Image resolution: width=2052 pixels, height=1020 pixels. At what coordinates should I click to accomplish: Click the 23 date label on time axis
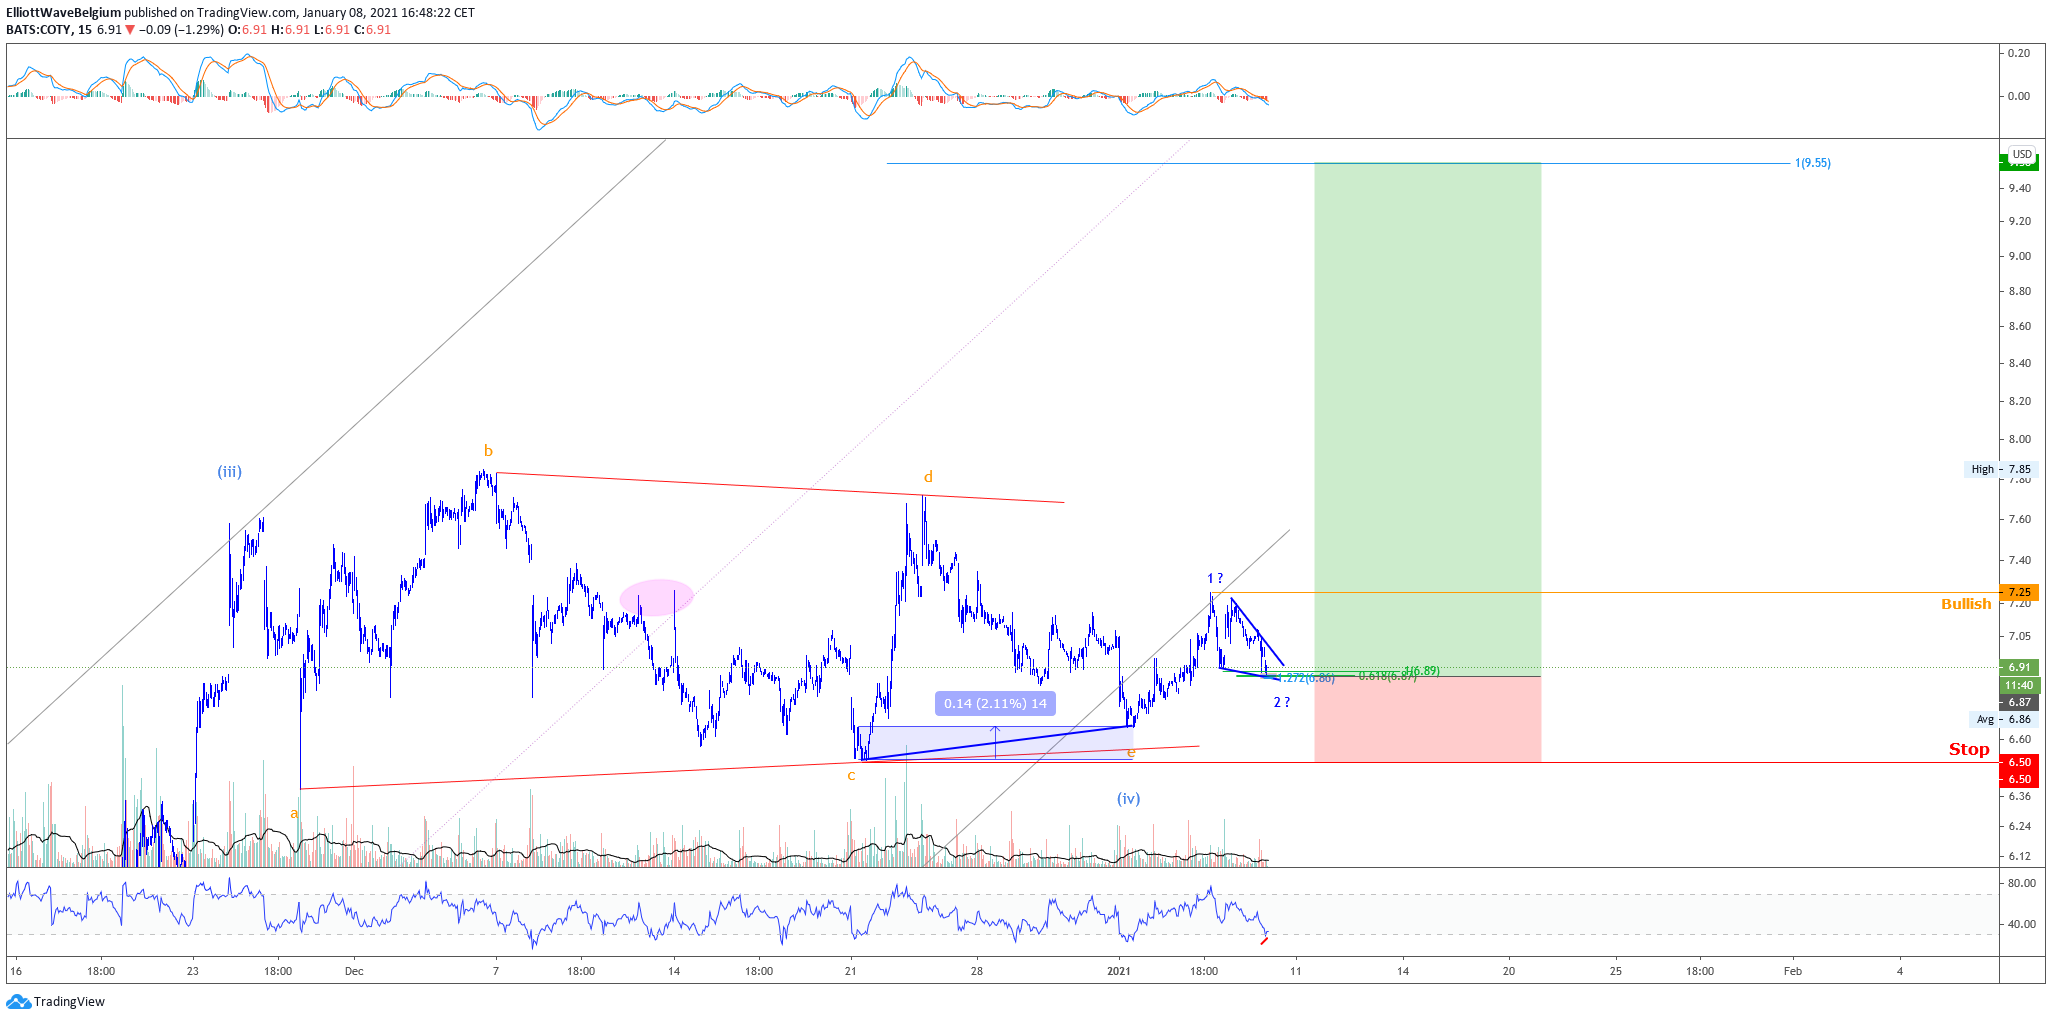point(193,971)
